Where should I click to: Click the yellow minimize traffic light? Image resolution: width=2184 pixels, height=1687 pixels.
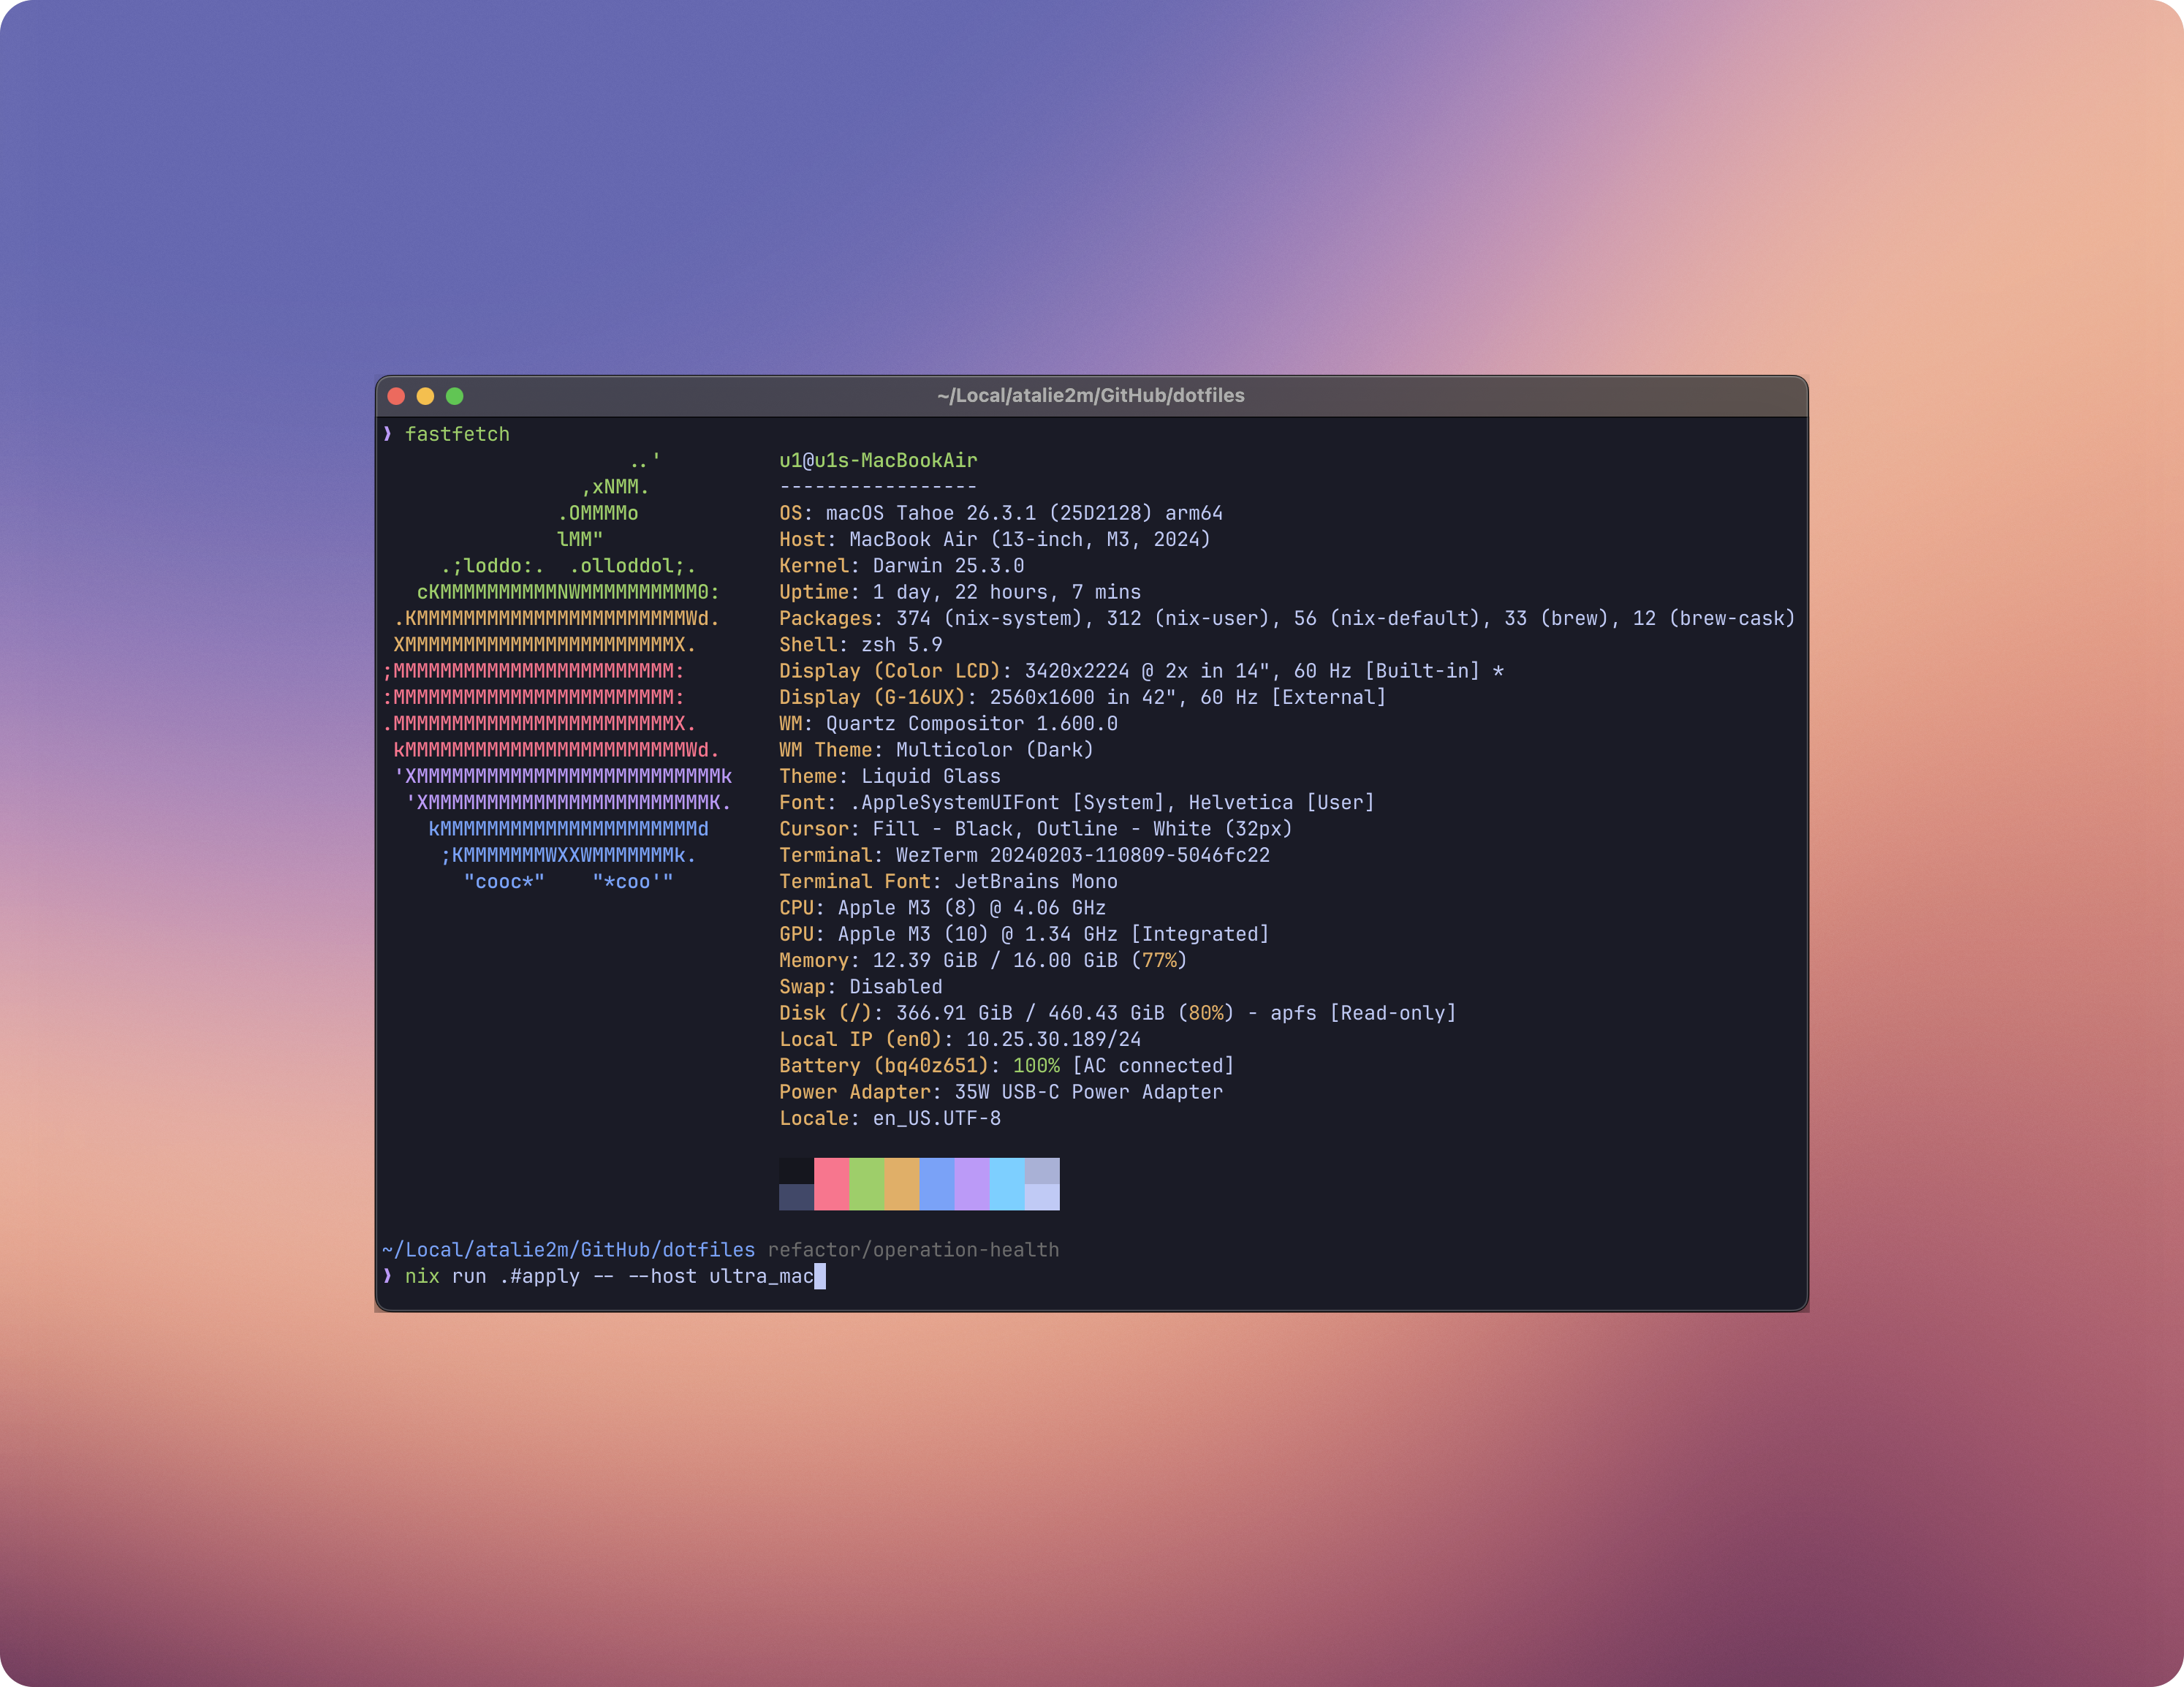pyautogui.click(x=427, y=395)
